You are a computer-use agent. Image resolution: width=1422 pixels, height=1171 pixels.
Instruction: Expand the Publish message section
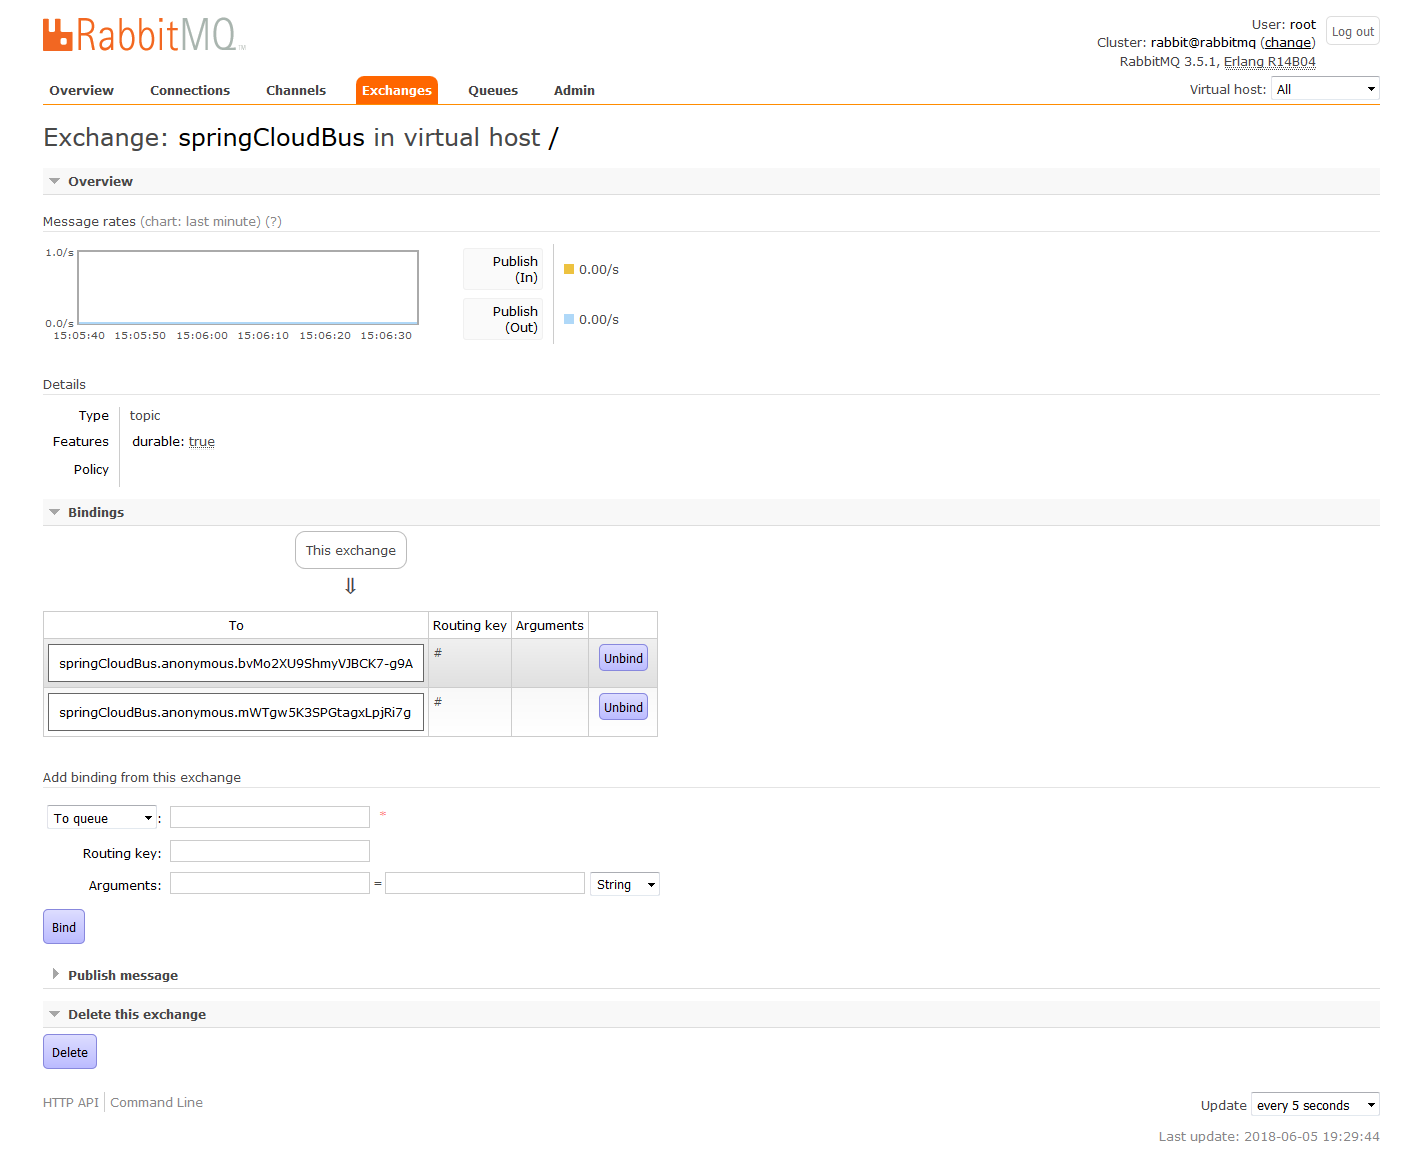point(122,975)
